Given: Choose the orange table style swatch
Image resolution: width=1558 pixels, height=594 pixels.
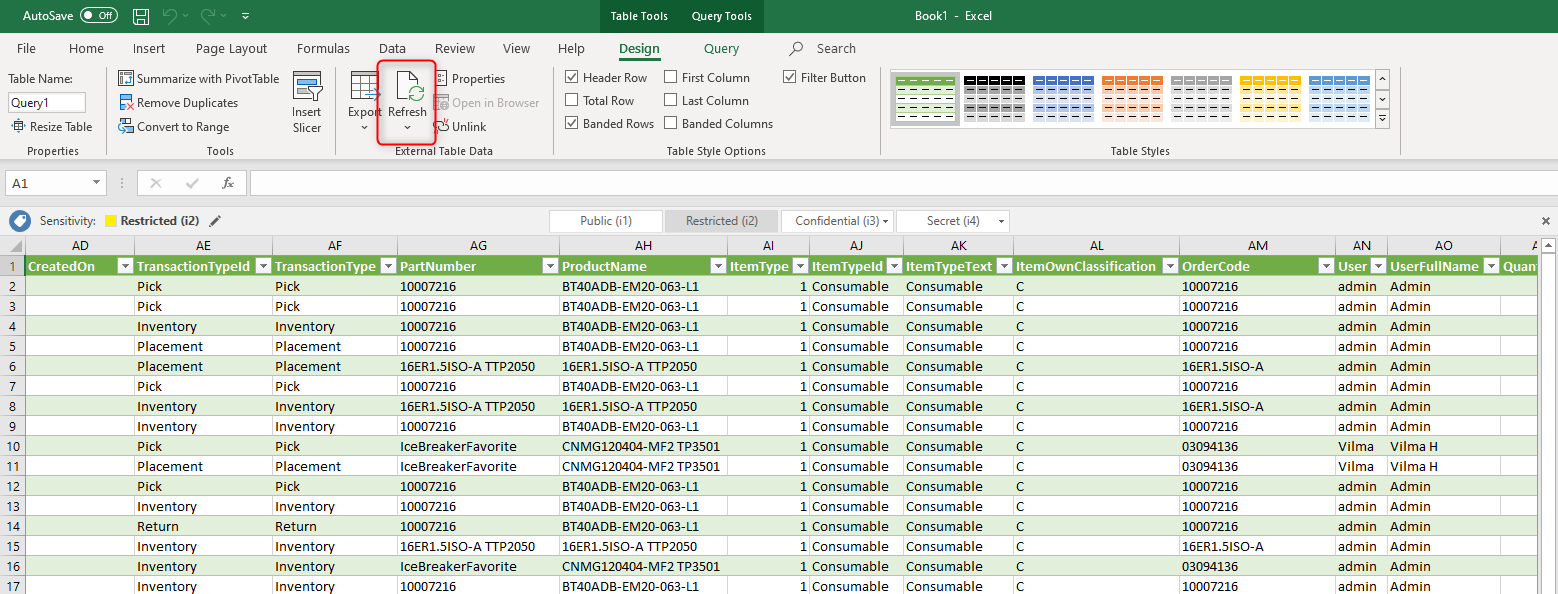Looking at the screenshot, I should (x=1132, y=99).
